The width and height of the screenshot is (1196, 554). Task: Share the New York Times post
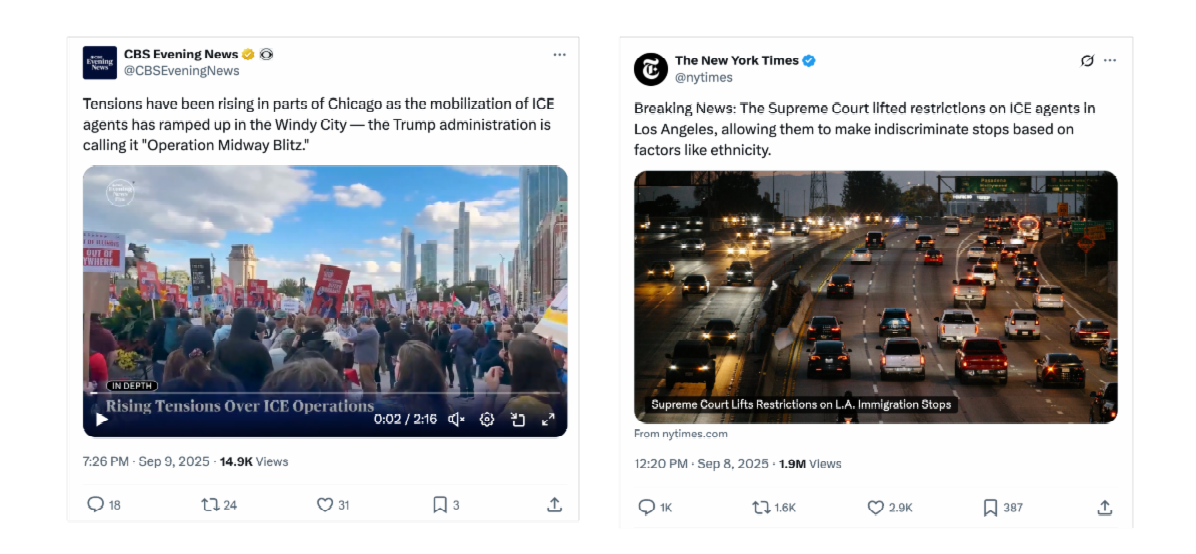tap(1104, 507)
